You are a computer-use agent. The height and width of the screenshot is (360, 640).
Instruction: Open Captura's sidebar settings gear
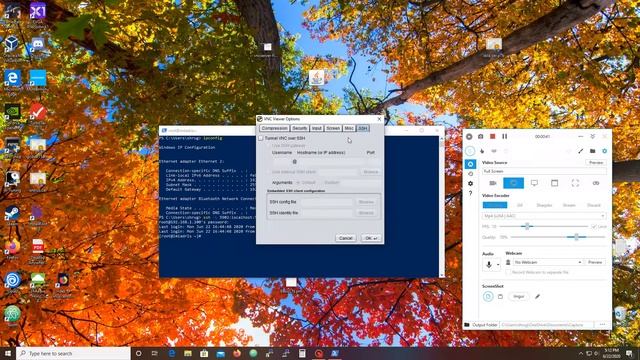click(470, 184)
